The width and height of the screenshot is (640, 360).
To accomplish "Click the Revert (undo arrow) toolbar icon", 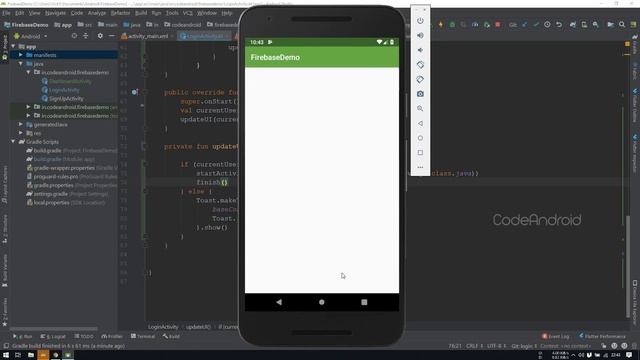I will coord(559,25).
